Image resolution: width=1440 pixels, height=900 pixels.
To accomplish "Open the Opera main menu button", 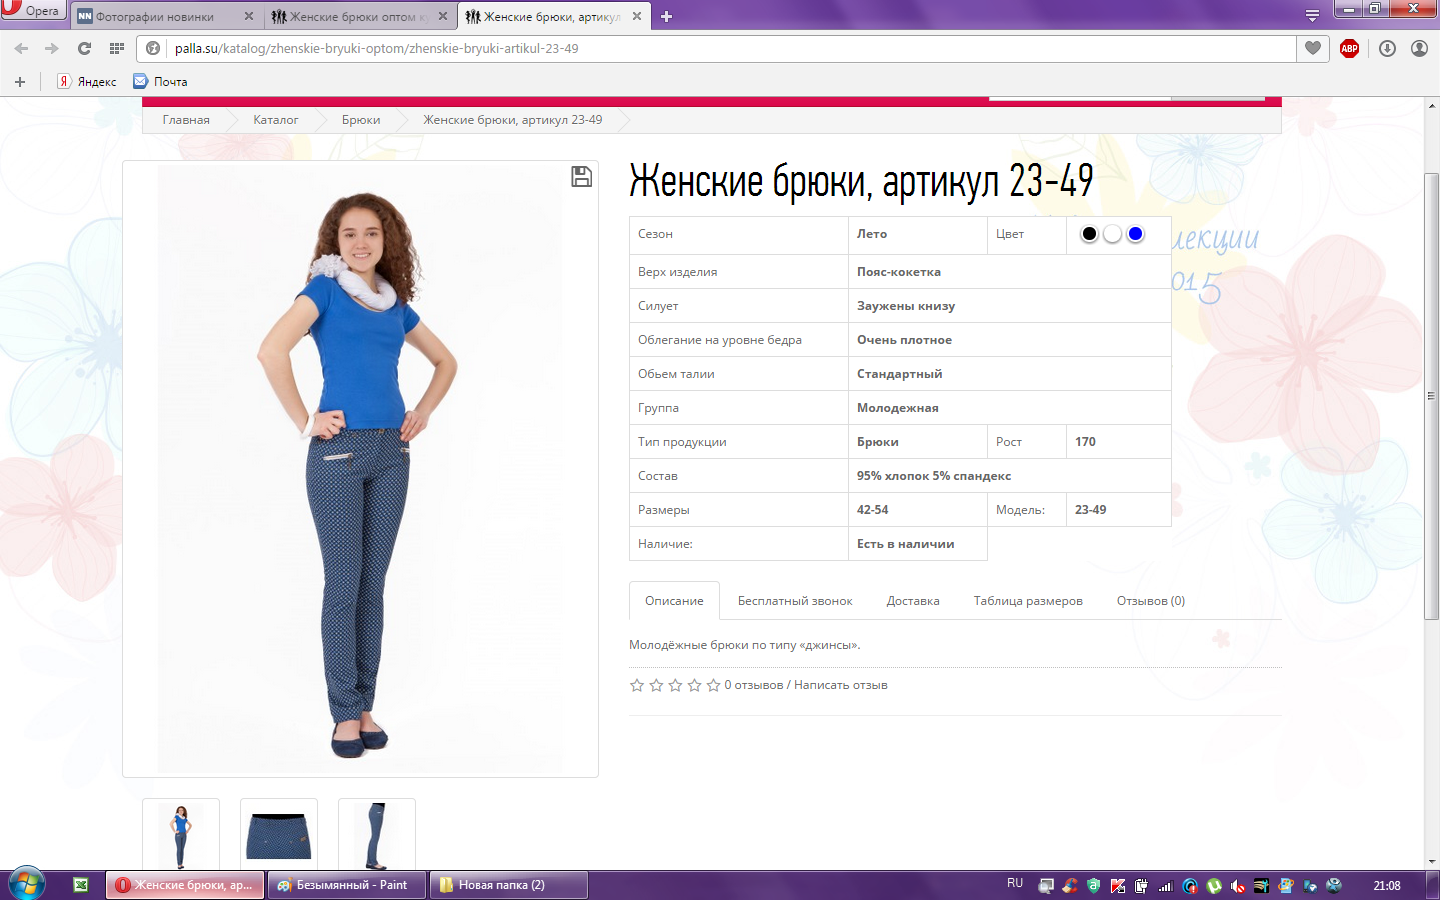I will pyautogui.click(x=33, y=10).
